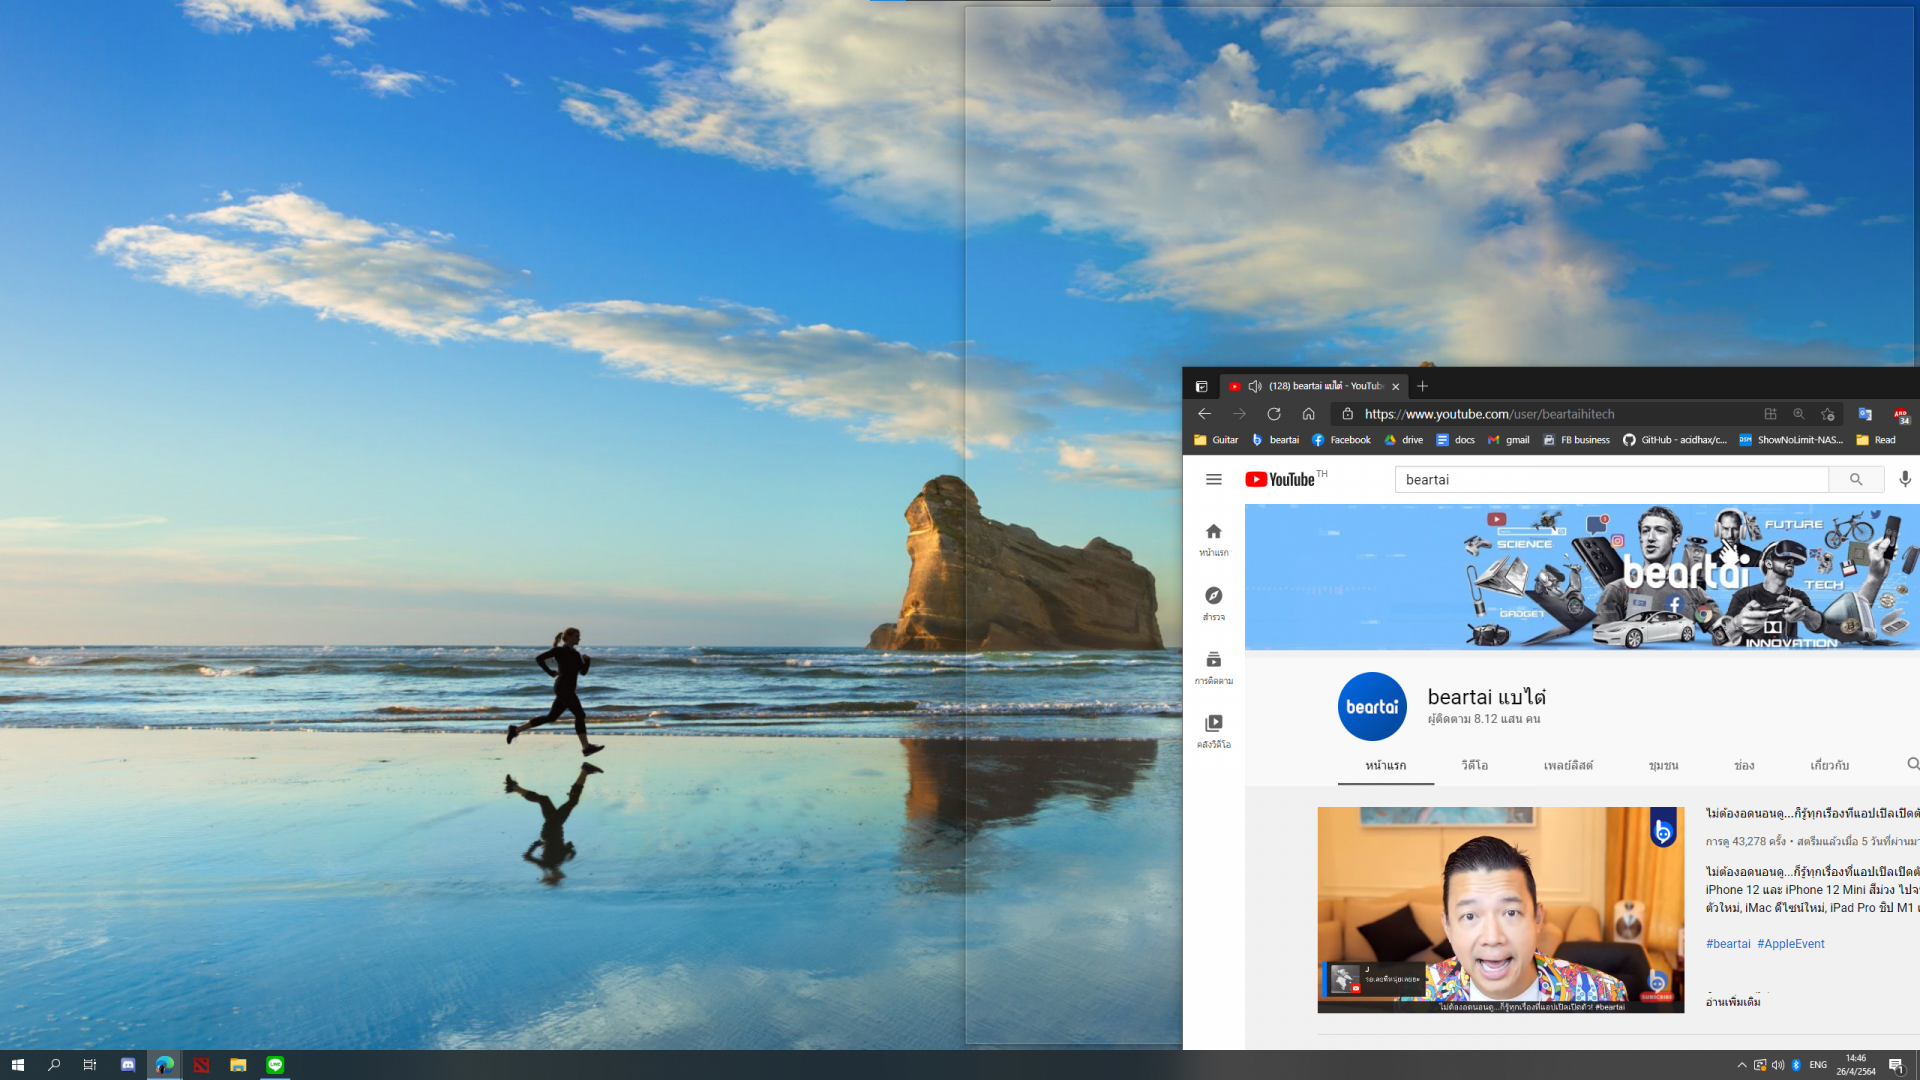Screen dimensions: 1920x1080
Task: Click the #AppleEvent hashtag link
Action: tap(1791, 944)
